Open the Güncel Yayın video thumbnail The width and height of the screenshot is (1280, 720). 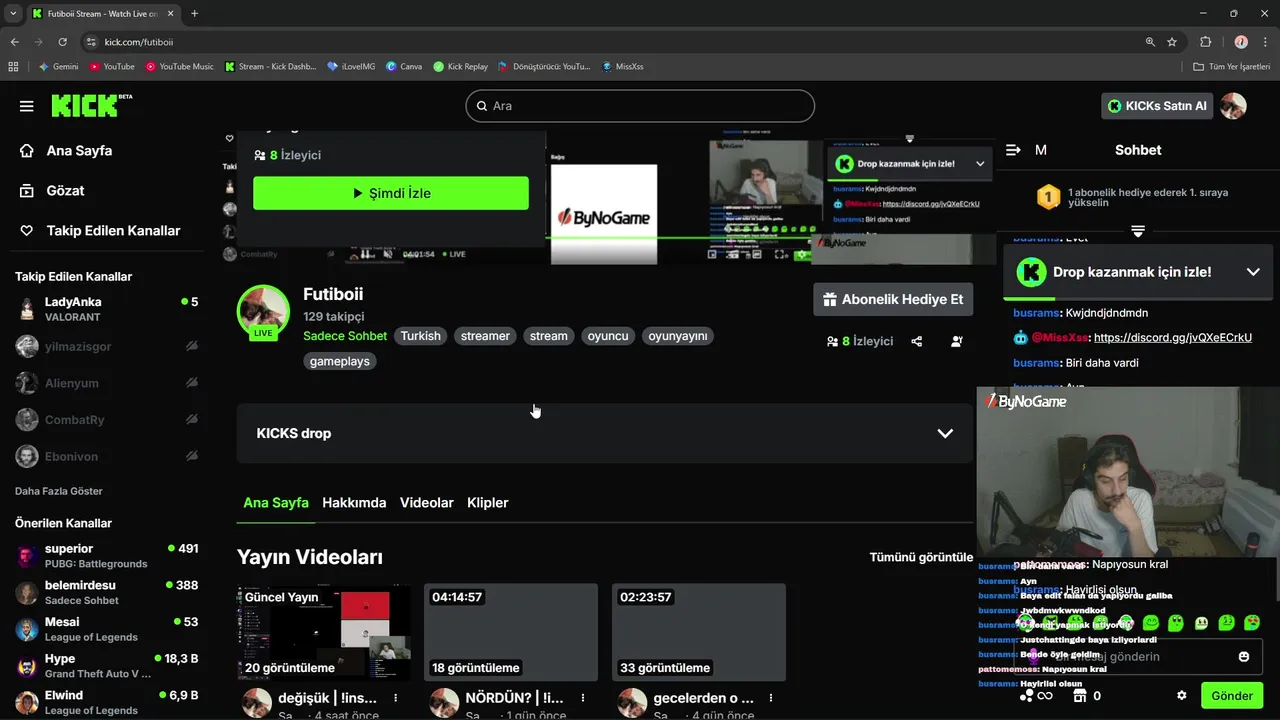pos(324,632)
